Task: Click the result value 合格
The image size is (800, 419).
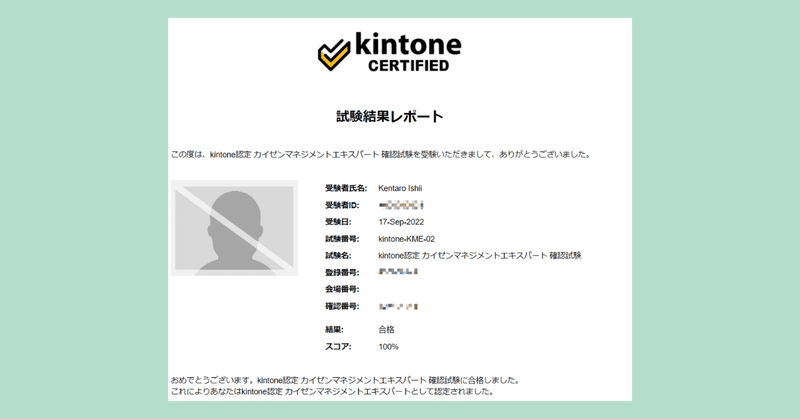Action: pyautogui.click(x=386, y=330)
